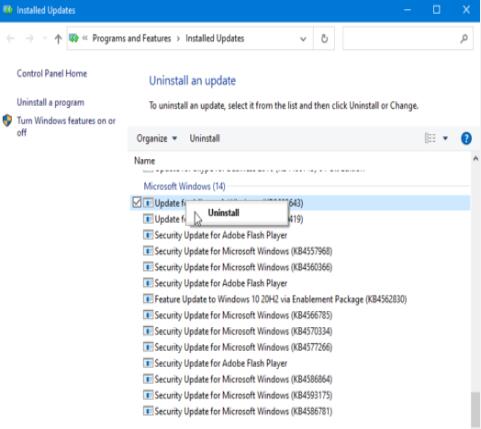Go forward using the forward arrow

click(x=29, y=39)
